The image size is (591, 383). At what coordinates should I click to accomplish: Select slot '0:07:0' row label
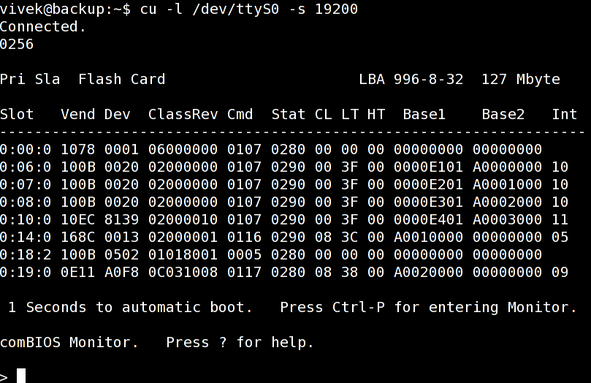pos(26,185)
